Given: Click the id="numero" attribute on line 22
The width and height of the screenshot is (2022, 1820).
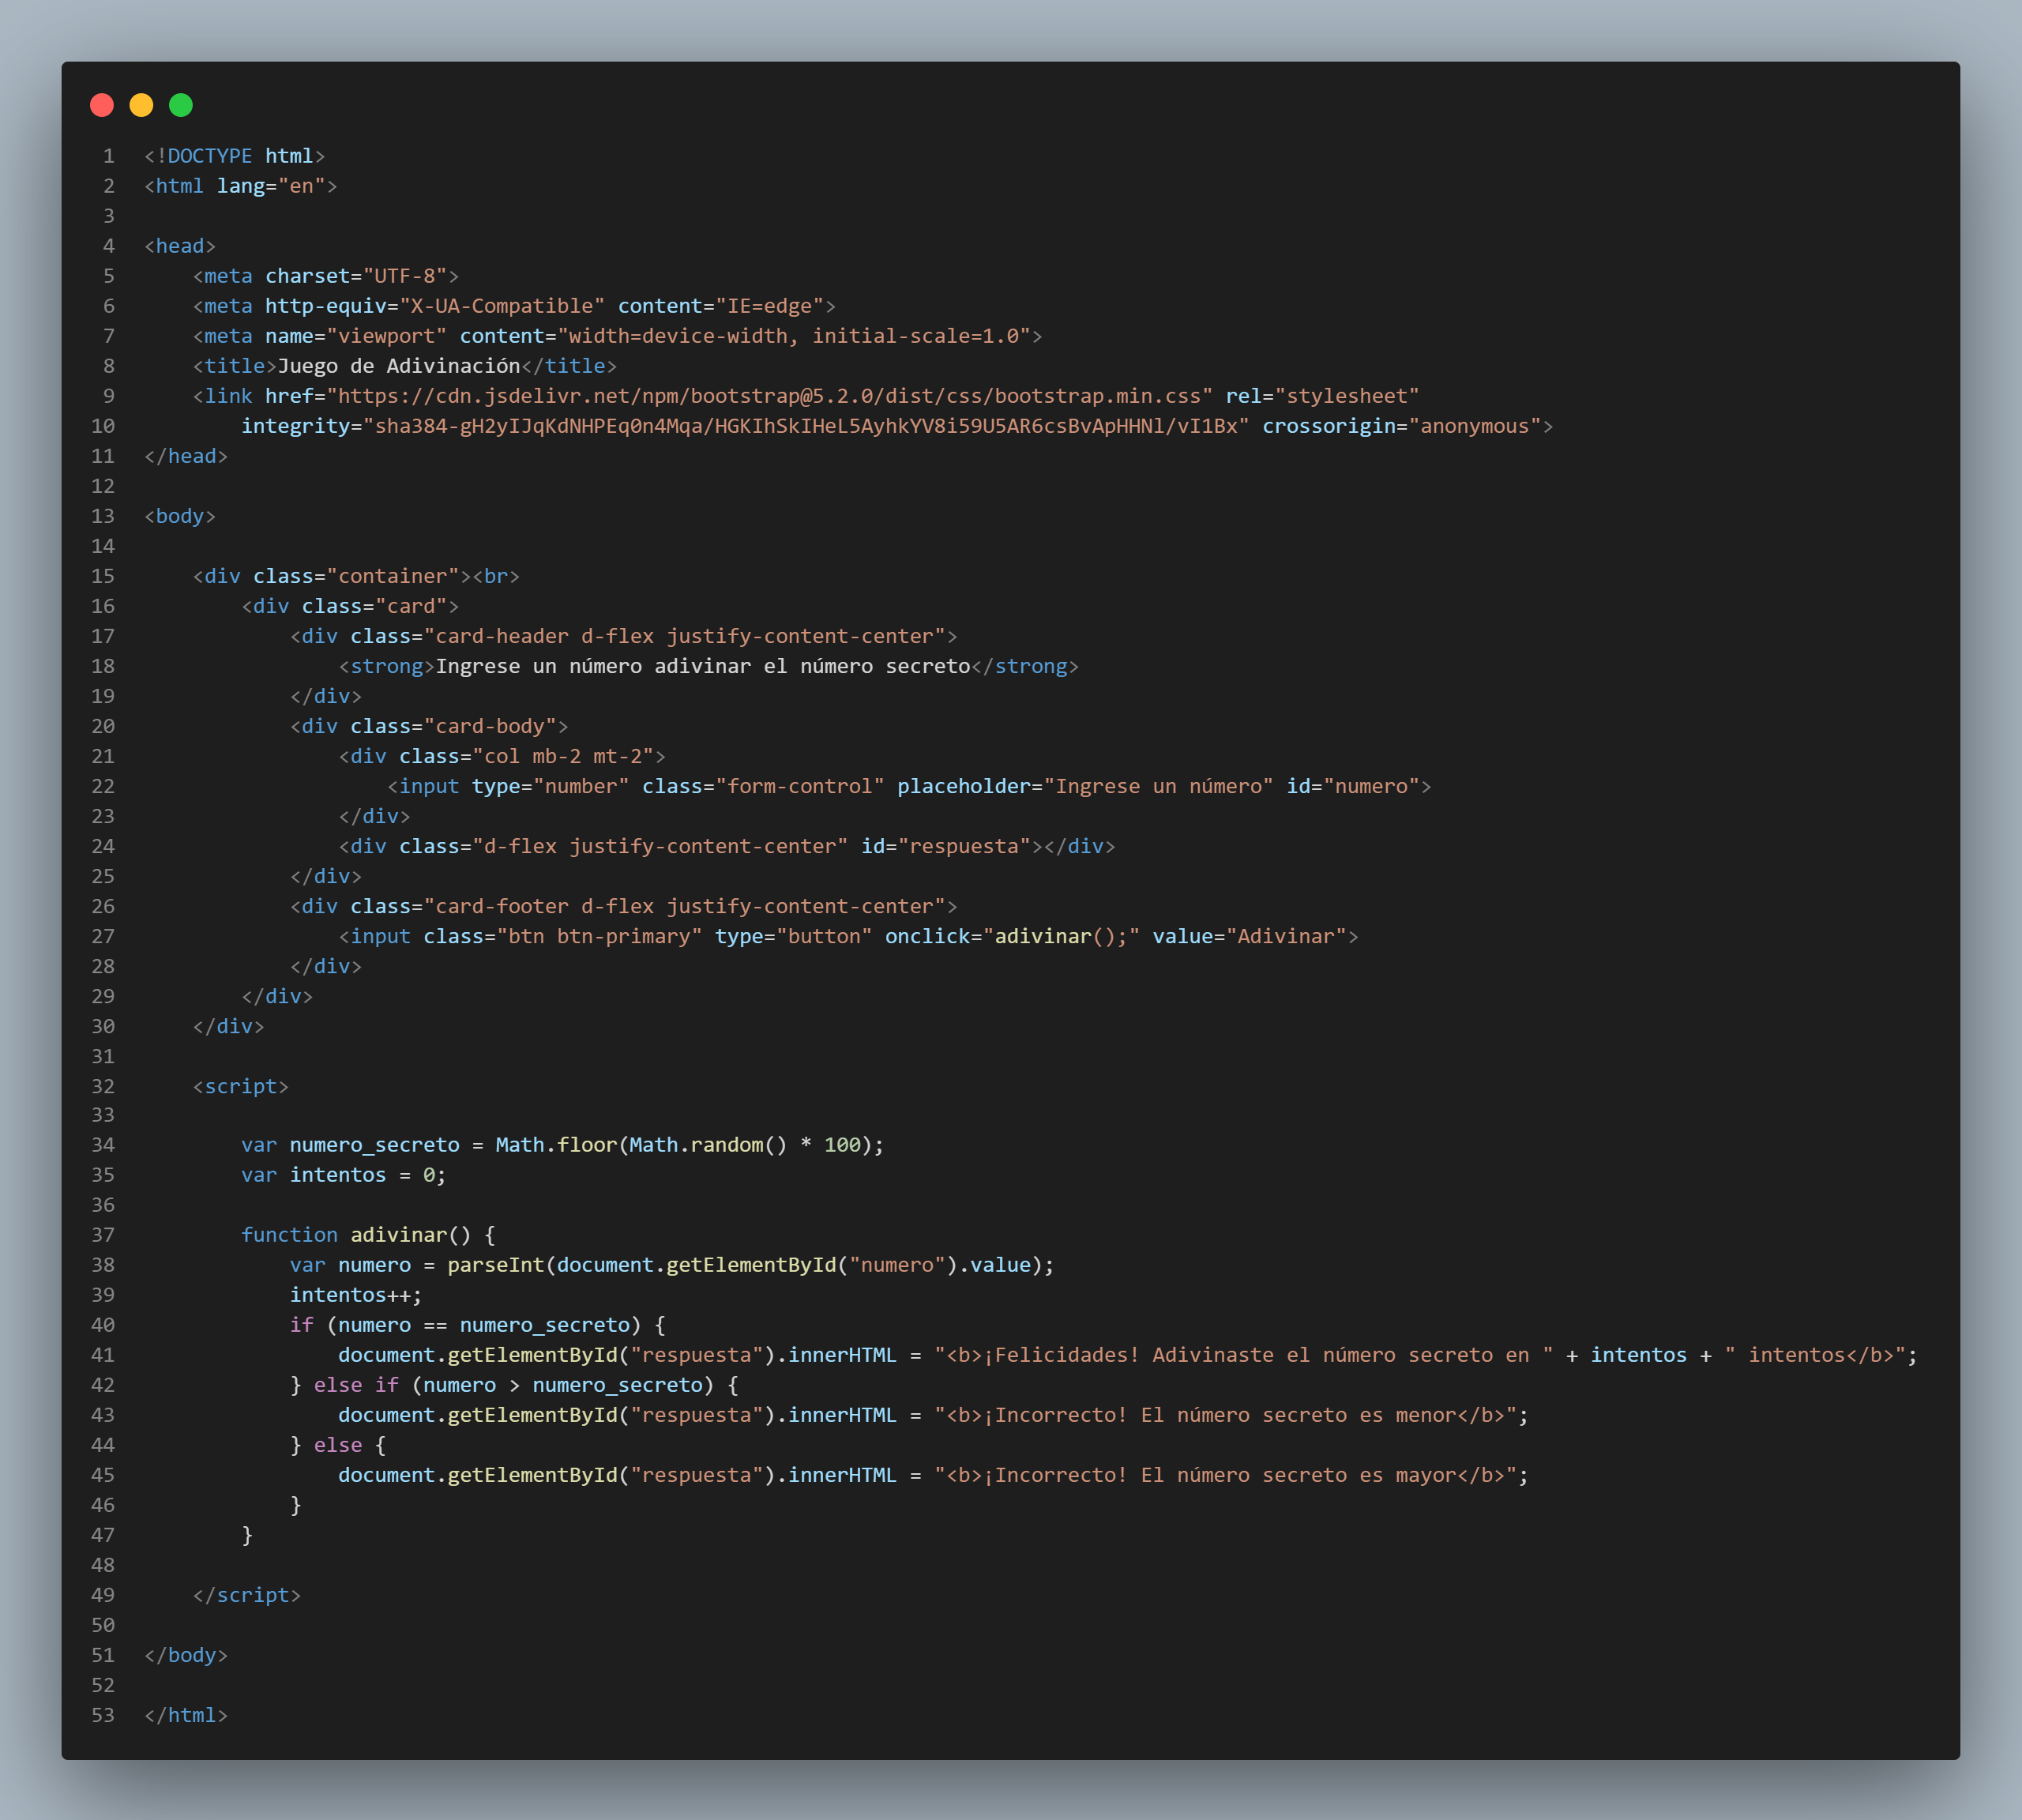Looking at the screenshot, I should (1353, 786).
